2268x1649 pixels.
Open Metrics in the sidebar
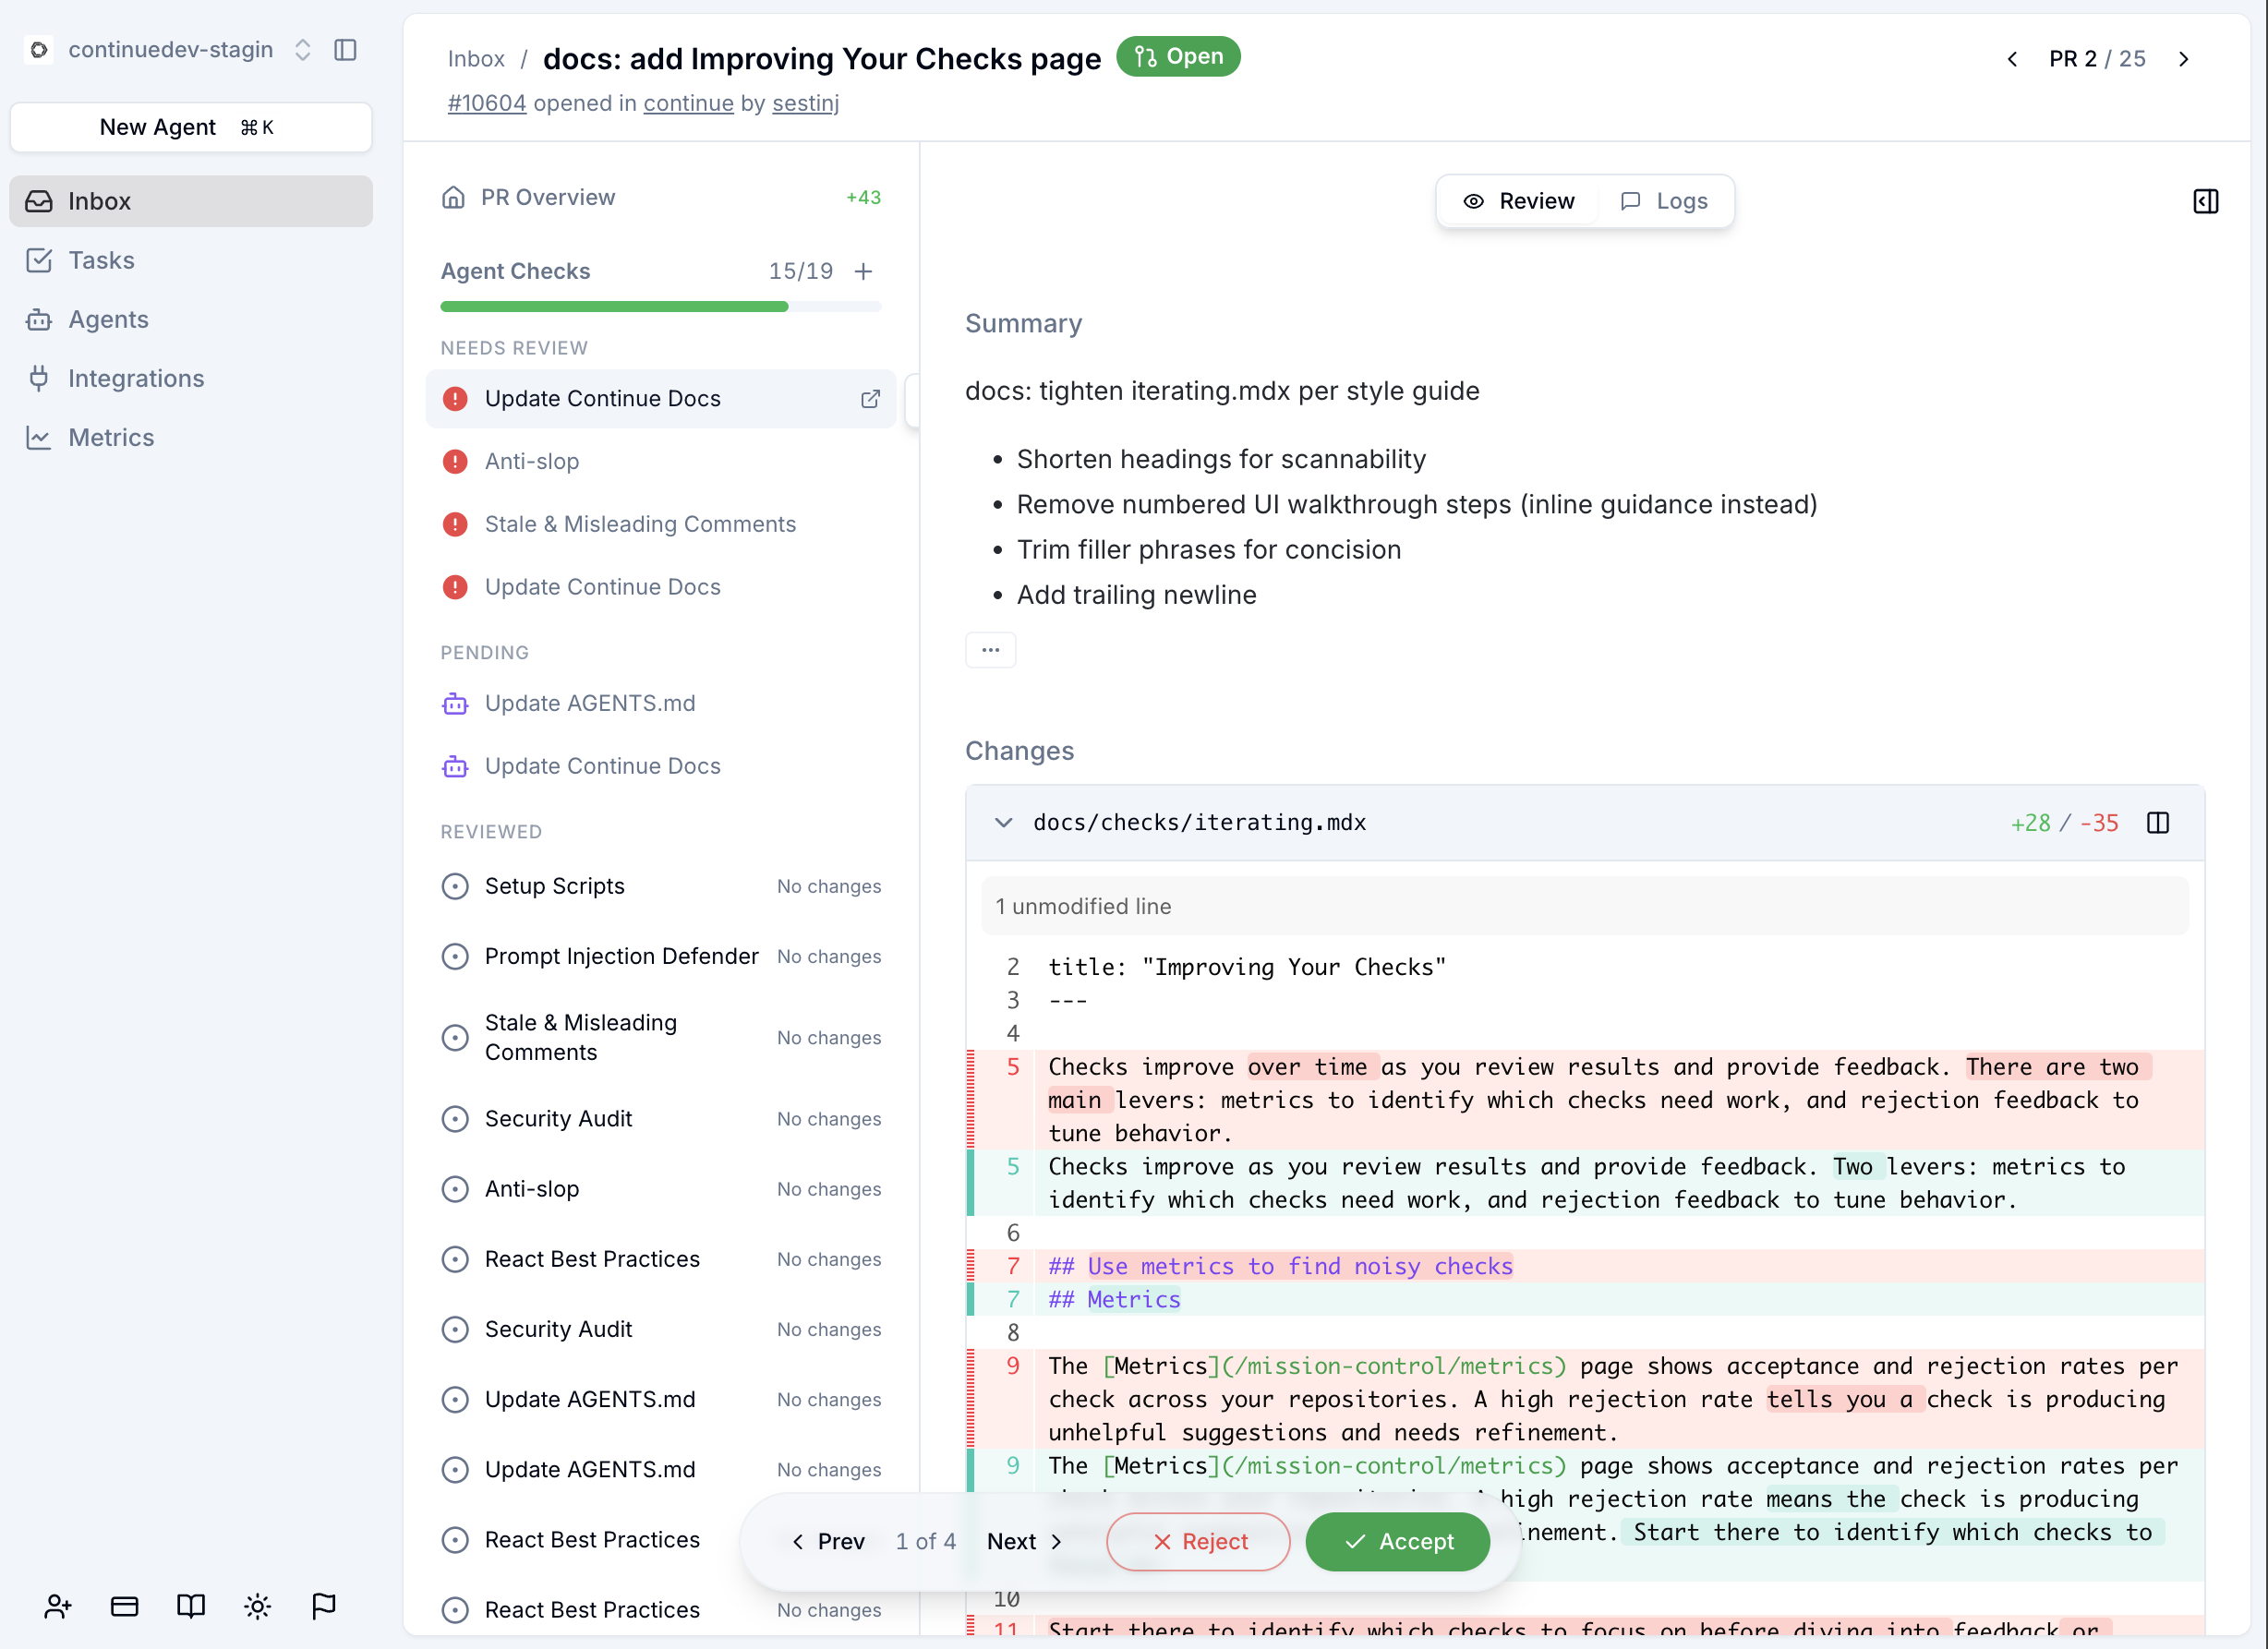point(111,437)
